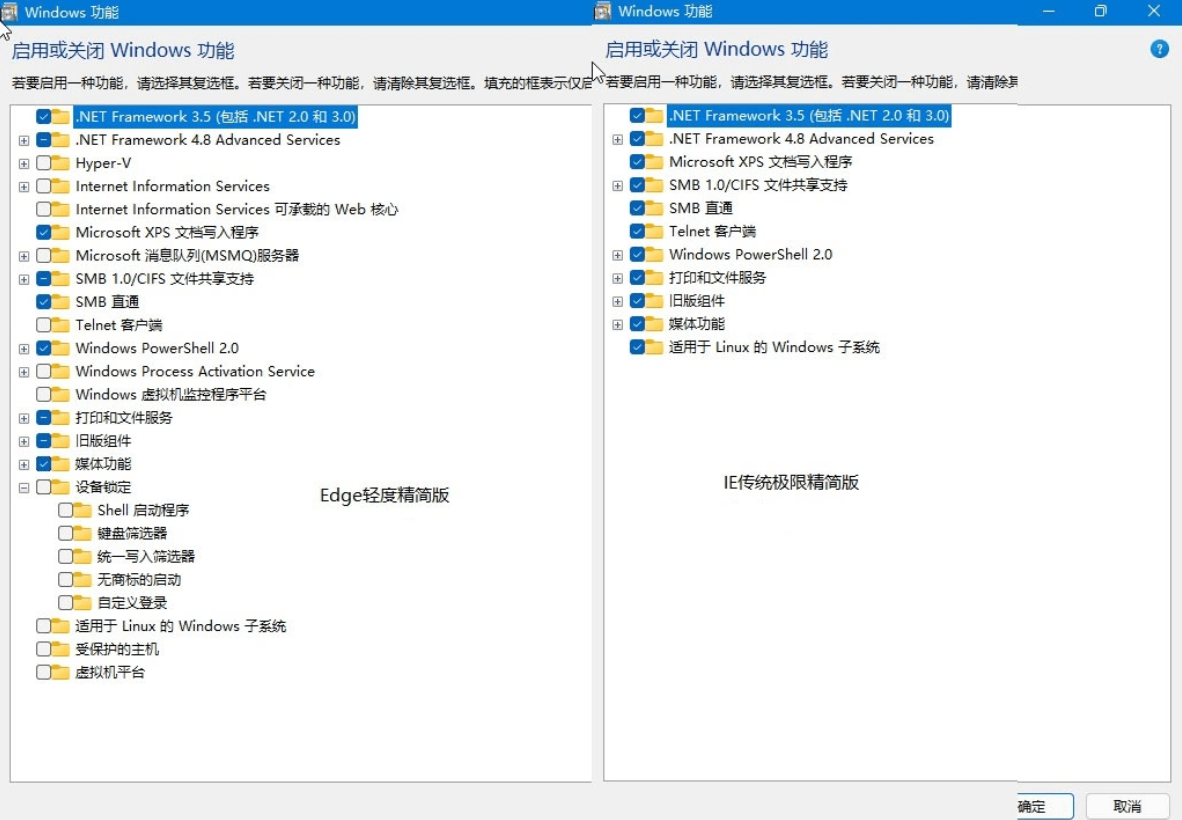The width and height of the screenshot is (1182, 820).
Task: Click the help question mark icon
Action: coord(1159,49)
